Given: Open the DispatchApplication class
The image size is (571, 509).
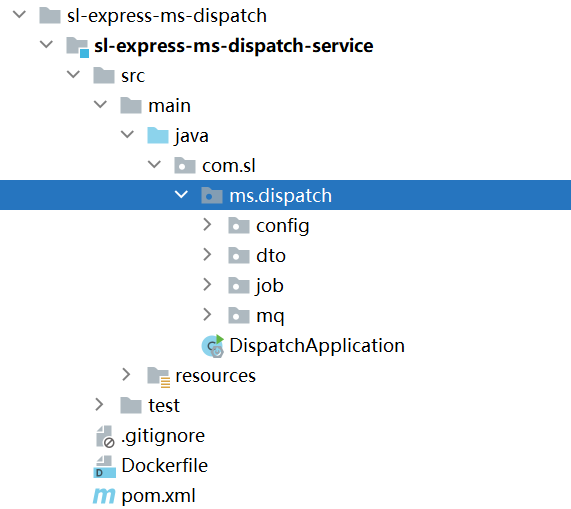Looking at the screenshot, I should click(317, 346).
